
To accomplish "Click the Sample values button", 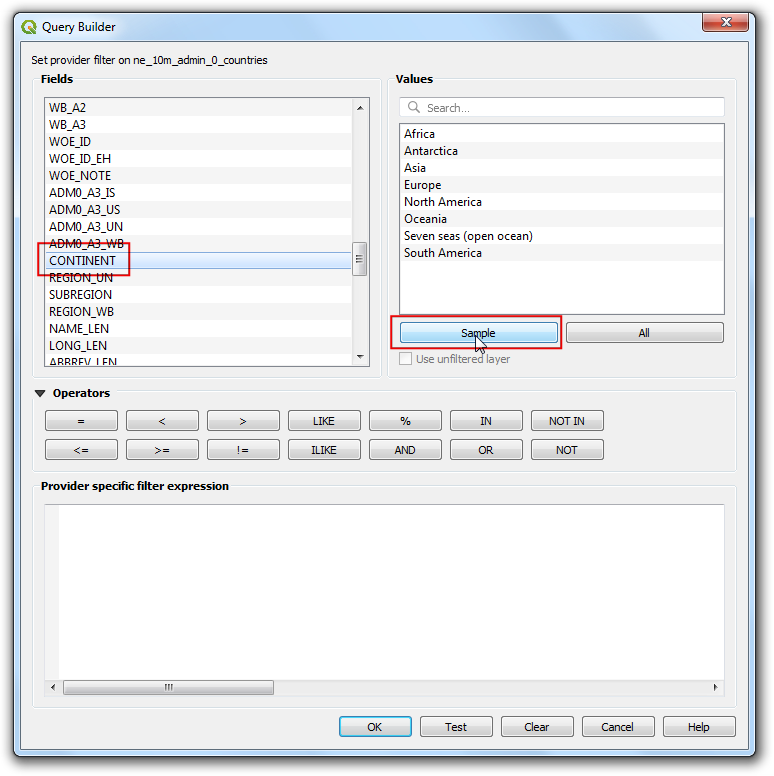I will 478,333.
